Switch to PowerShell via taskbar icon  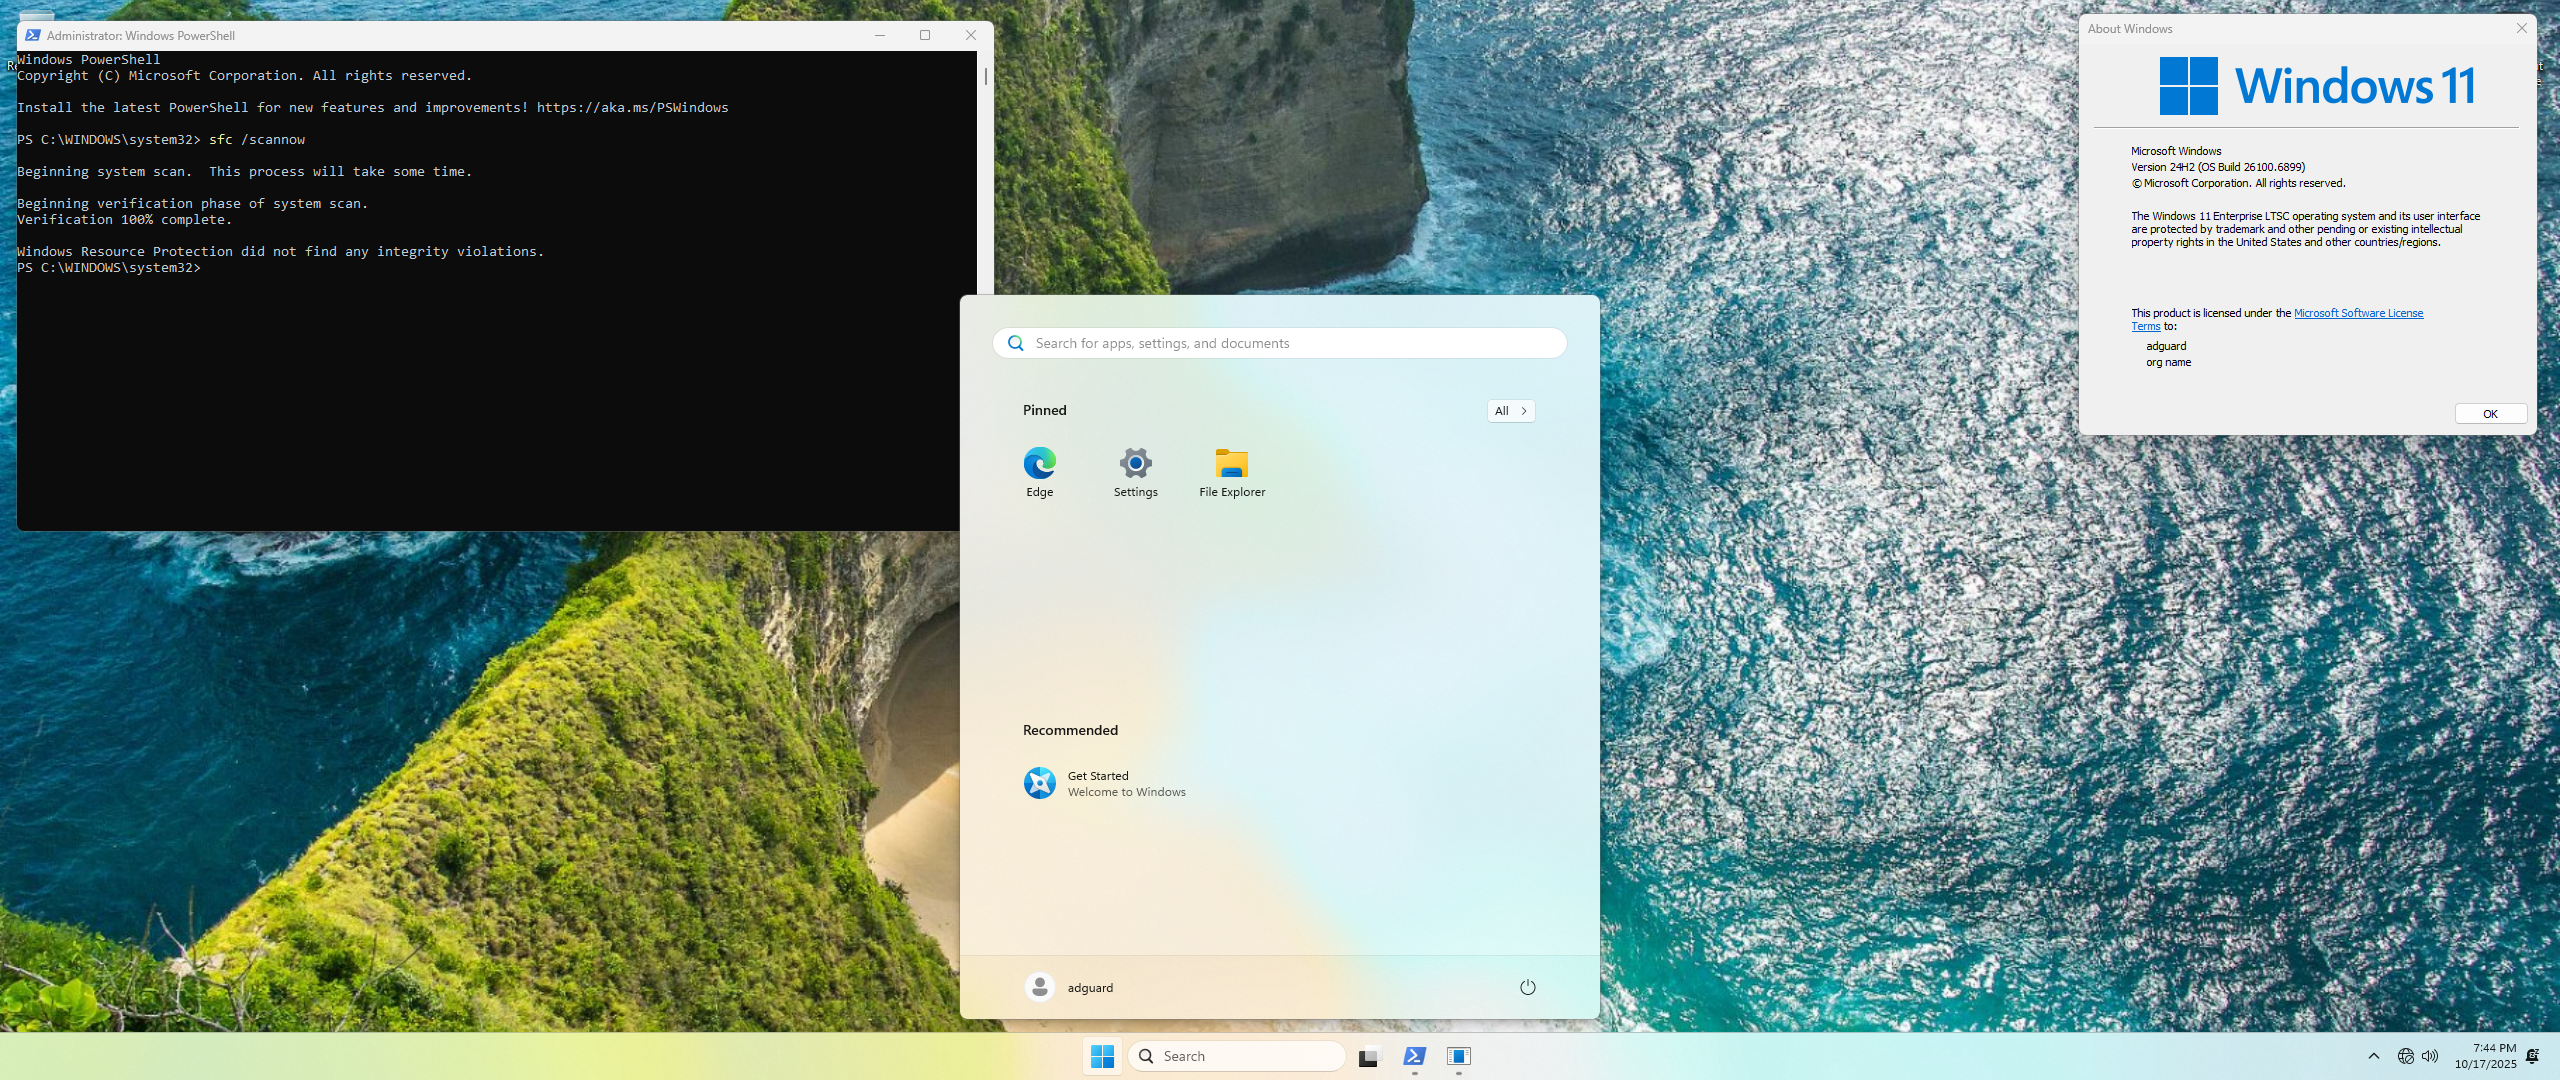pos(1414,1056)
